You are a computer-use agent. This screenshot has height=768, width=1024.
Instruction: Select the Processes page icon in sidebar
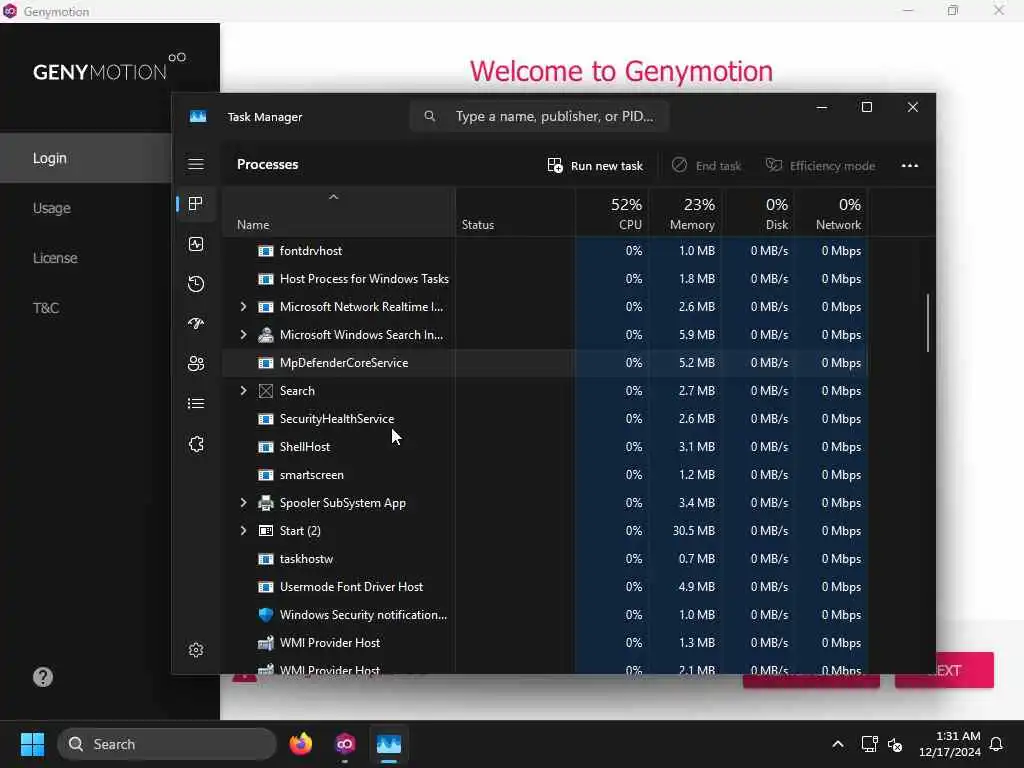click(x=195, y=204)
